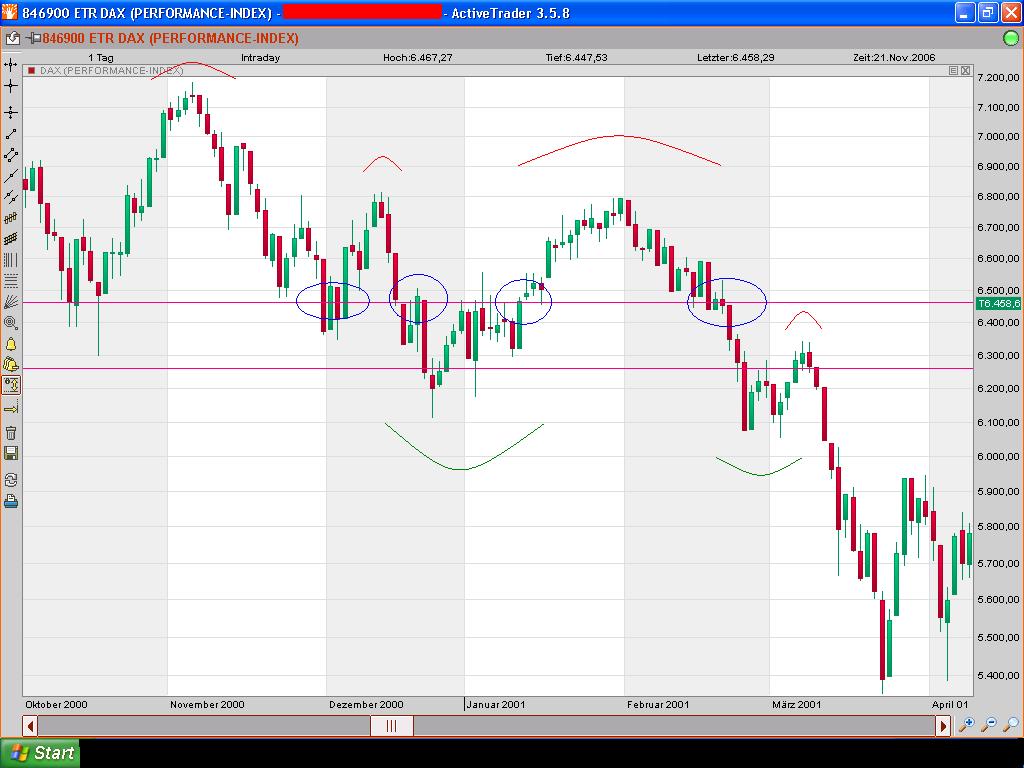
Task: Open the Windows Start button
Action: coord(40,753)
